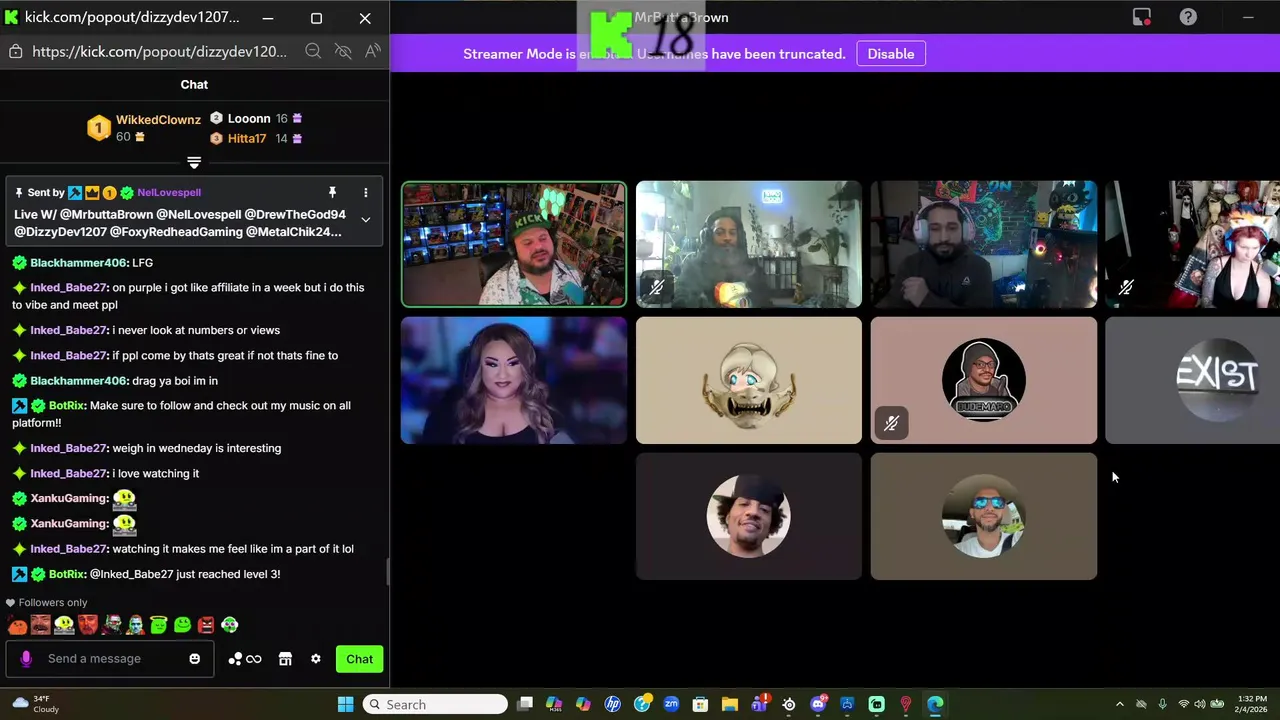The image size is (1280, 720).
Task: Click the read aloud icon in address bar
Action: coord(373,51)
